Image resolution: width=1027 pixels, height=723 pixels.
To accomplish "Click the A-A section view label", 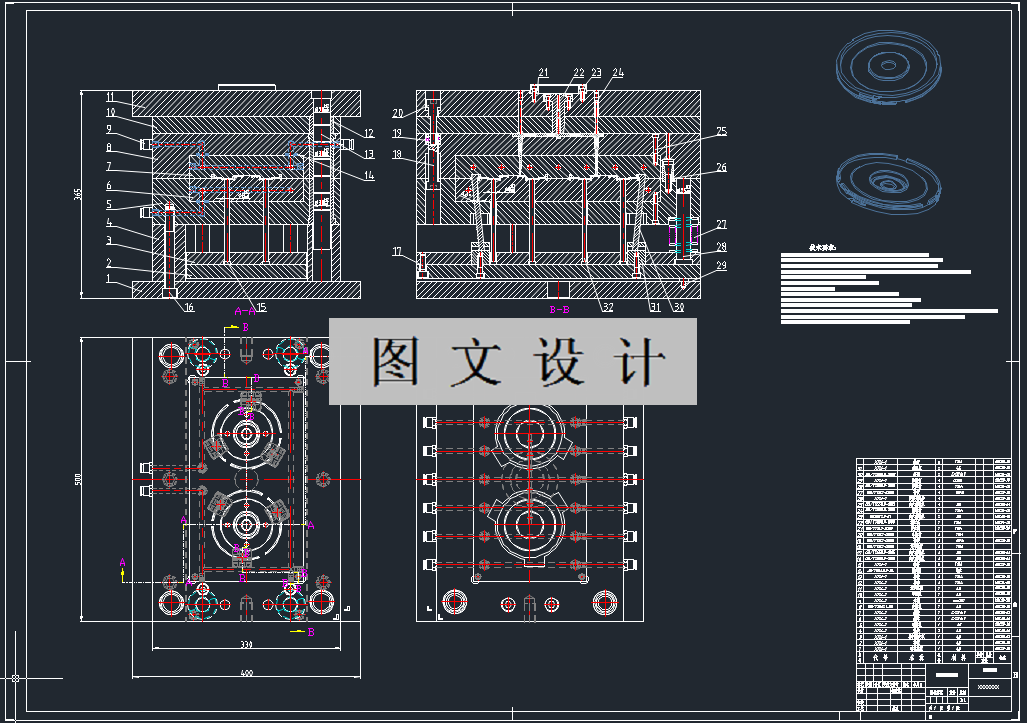I will click(245, 311).
